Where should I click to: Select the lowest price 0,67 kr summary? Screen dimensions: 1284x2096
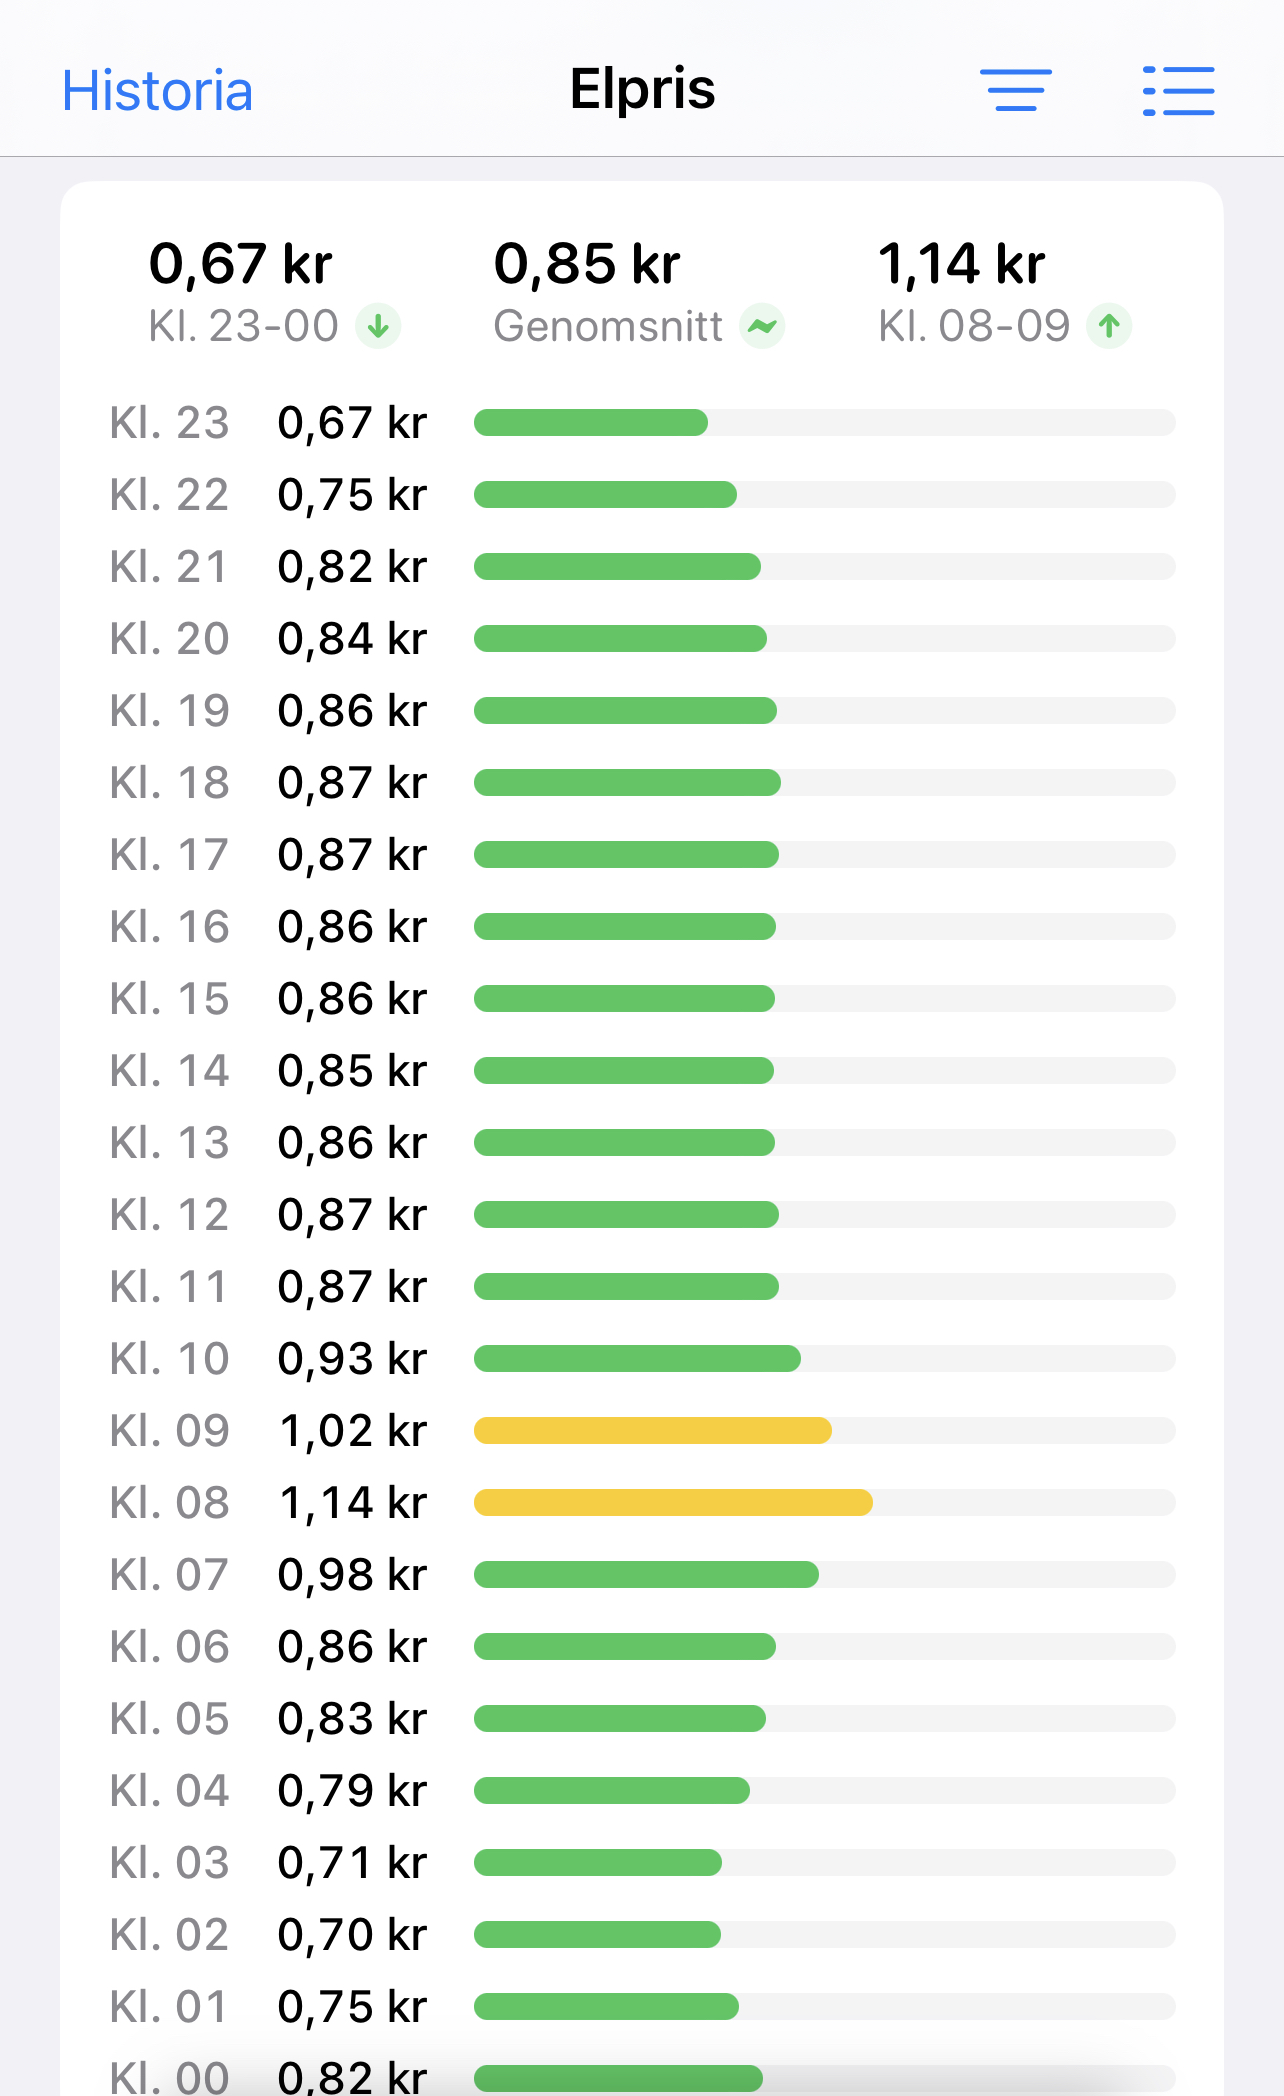point(274,291)
